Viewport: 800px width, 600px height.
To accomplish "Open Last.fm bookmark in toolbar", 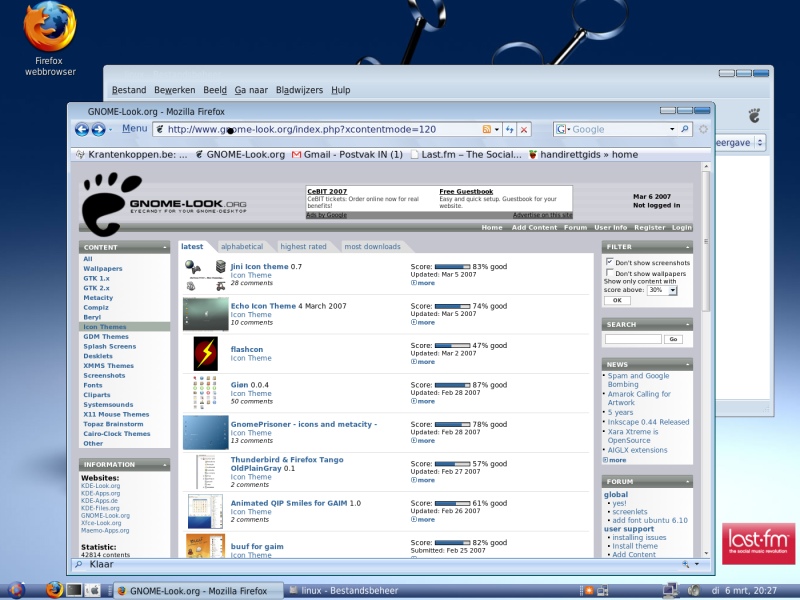I will 466,155.
